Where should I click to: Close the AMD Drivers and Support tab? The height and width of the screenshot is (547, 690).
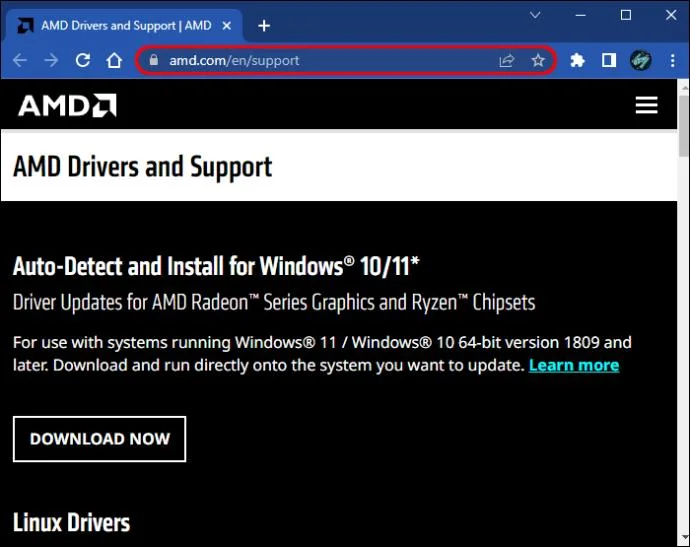point(227,26)
